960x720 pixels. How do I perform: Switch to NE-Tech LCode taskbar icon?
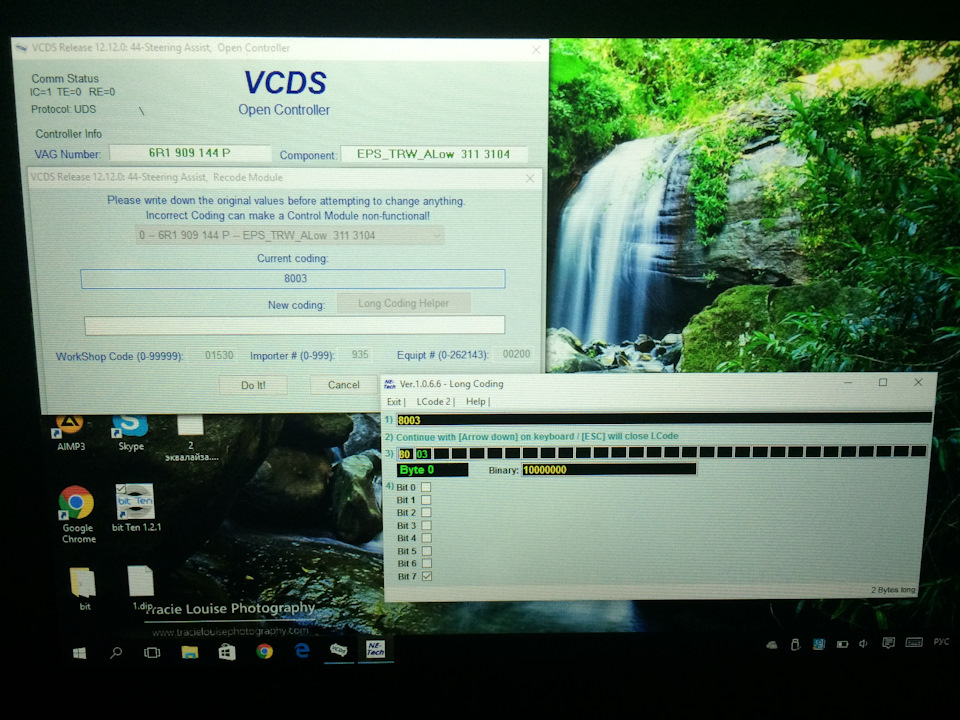[x=375, y=649]
